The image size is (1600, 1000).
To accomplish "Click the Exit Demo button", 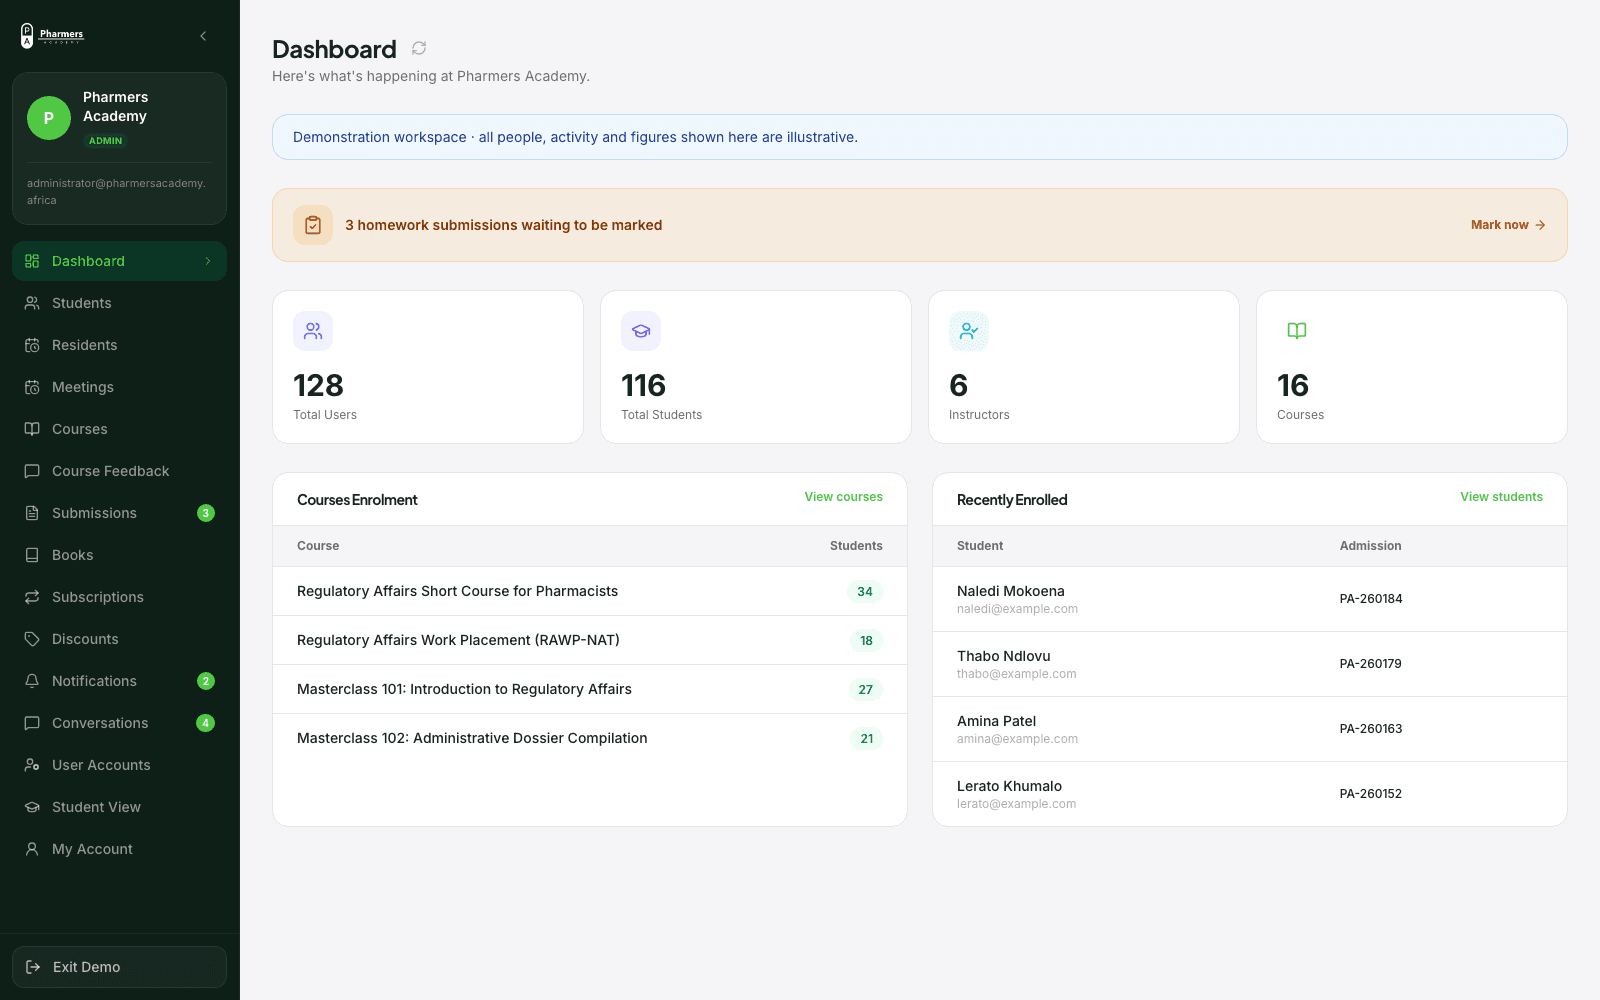I will pyautogui.click(x=119, y=967).
